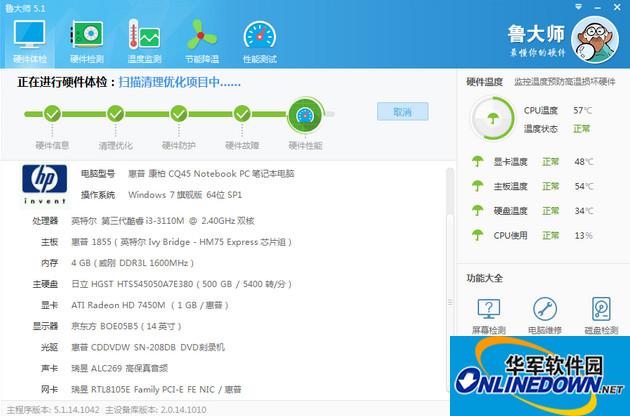Click the 鲁大师 mascot avatar
The height and width of the screenshot is (416, 630).
point(595,40)
